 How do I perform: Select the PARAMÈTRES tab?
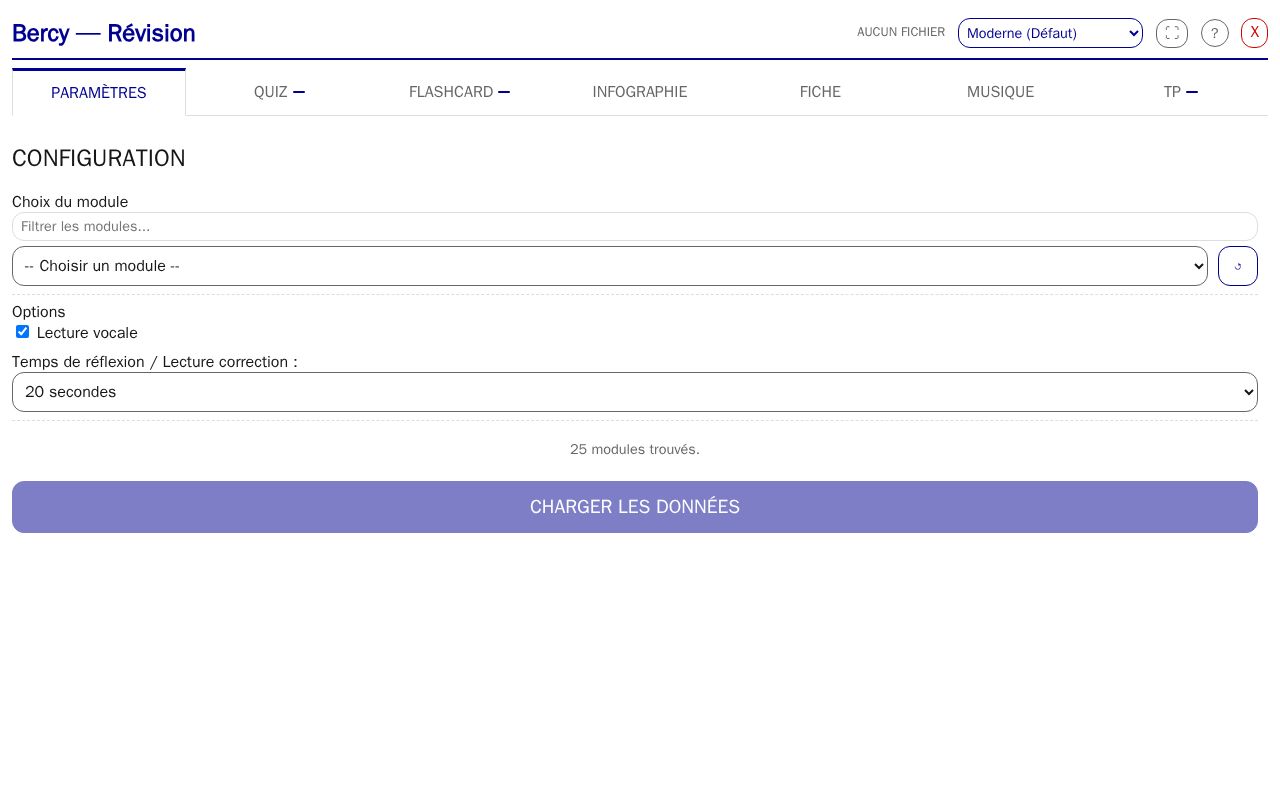coord(99,92)
